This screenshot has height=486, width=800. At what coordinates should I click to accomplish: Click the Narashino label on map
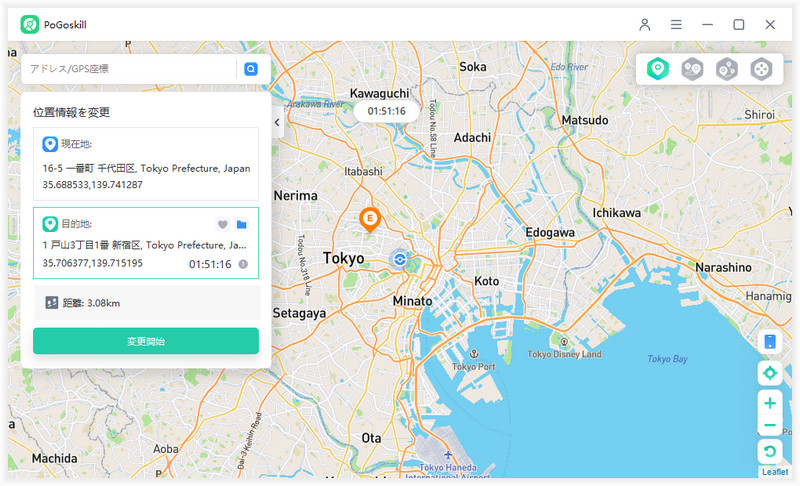[723, 267]
